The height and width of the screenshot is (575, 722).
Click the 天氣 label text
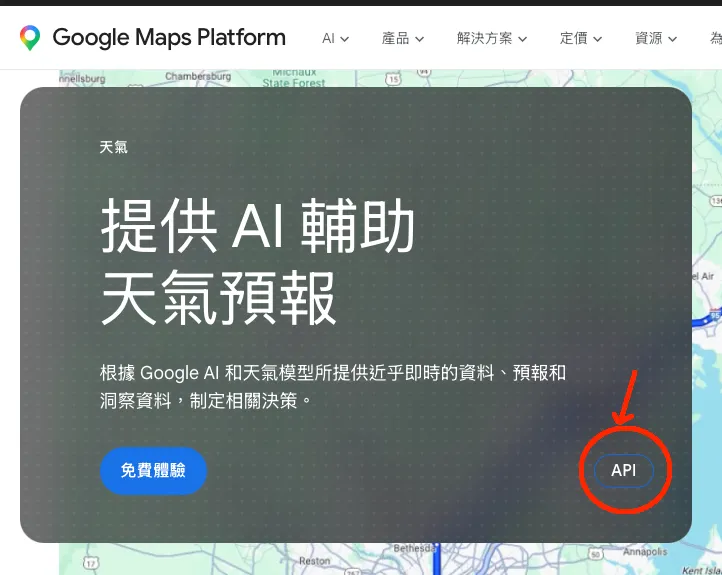click(x=113, y=147)
